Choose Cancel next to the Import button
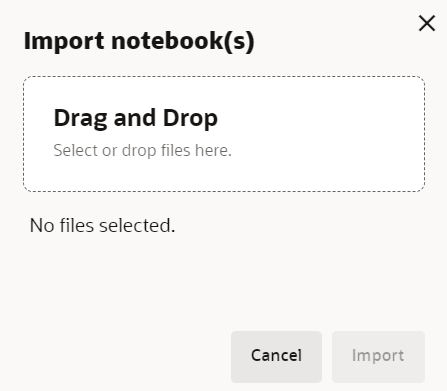This screenshot has width=447, height=391. (276, 357)
